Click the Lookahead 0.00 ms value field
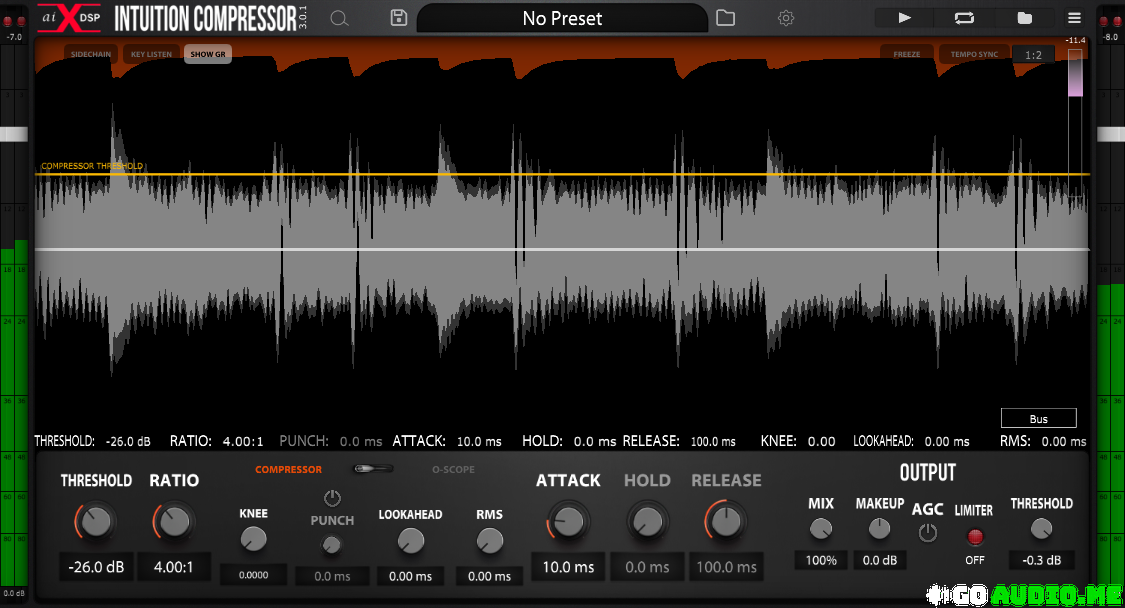This screenshot has height=608, width=1125. click(x=410, y=576)
